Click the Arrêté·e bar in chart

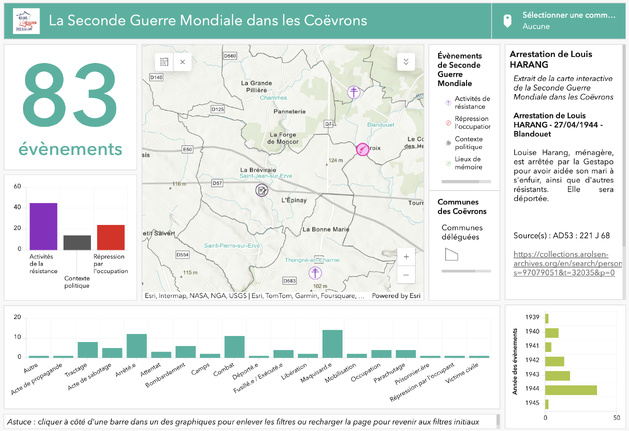(x=137, y=345)
